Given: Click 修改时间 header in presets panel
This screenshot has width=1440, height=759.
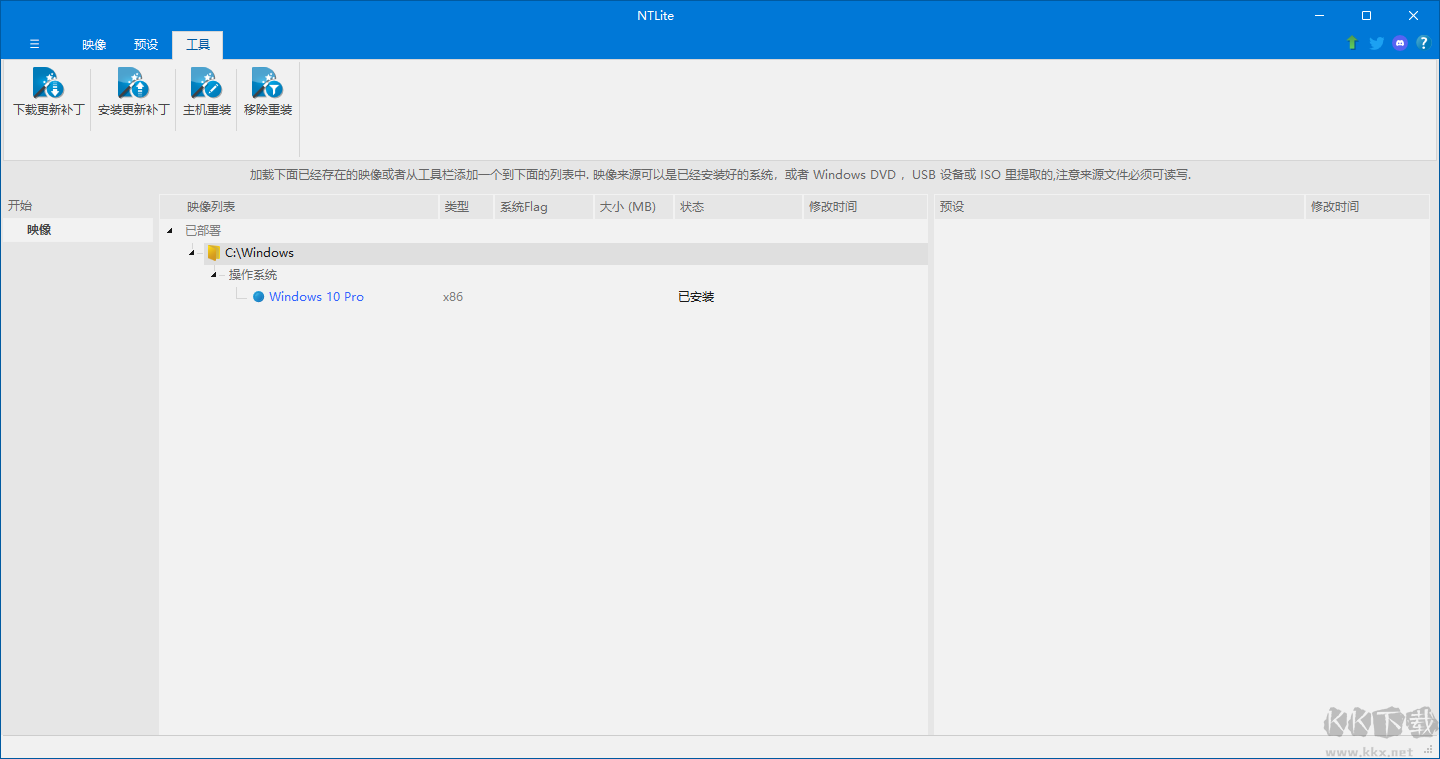Looking at the screenshot, I should pyautogui.click(x=1368, y=207).
